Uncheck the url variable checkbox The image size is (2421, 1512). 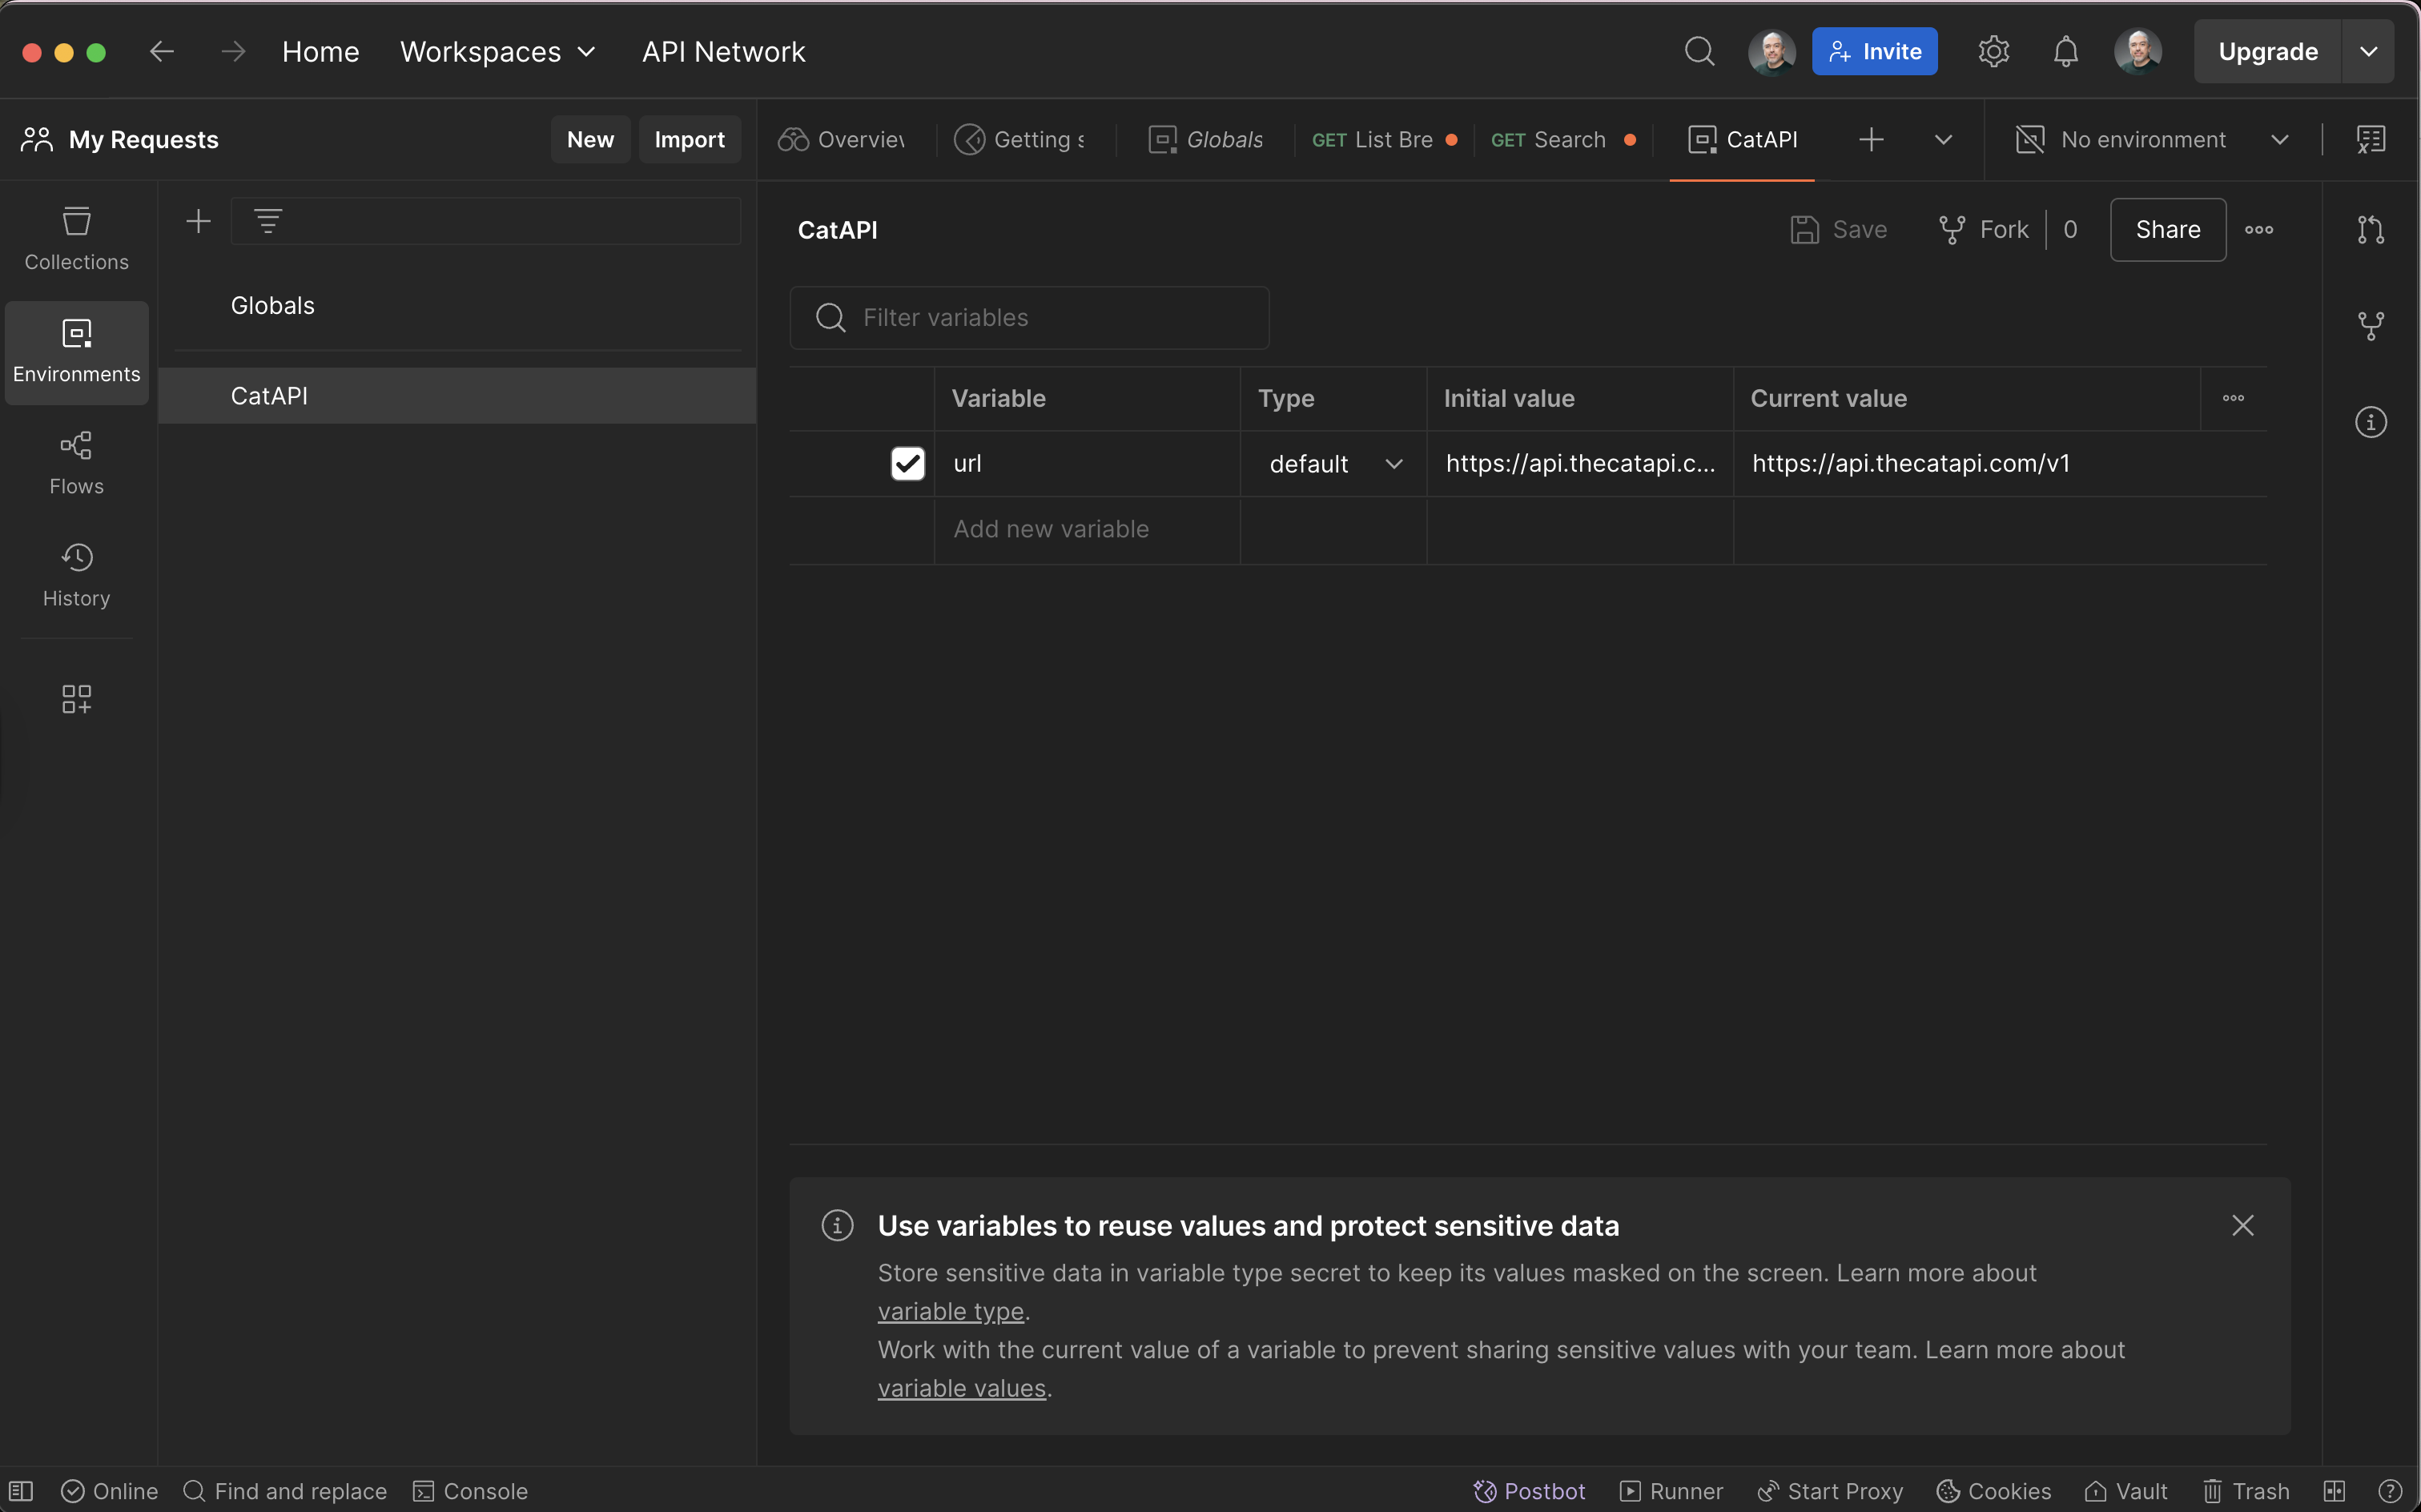pos(907,463)
